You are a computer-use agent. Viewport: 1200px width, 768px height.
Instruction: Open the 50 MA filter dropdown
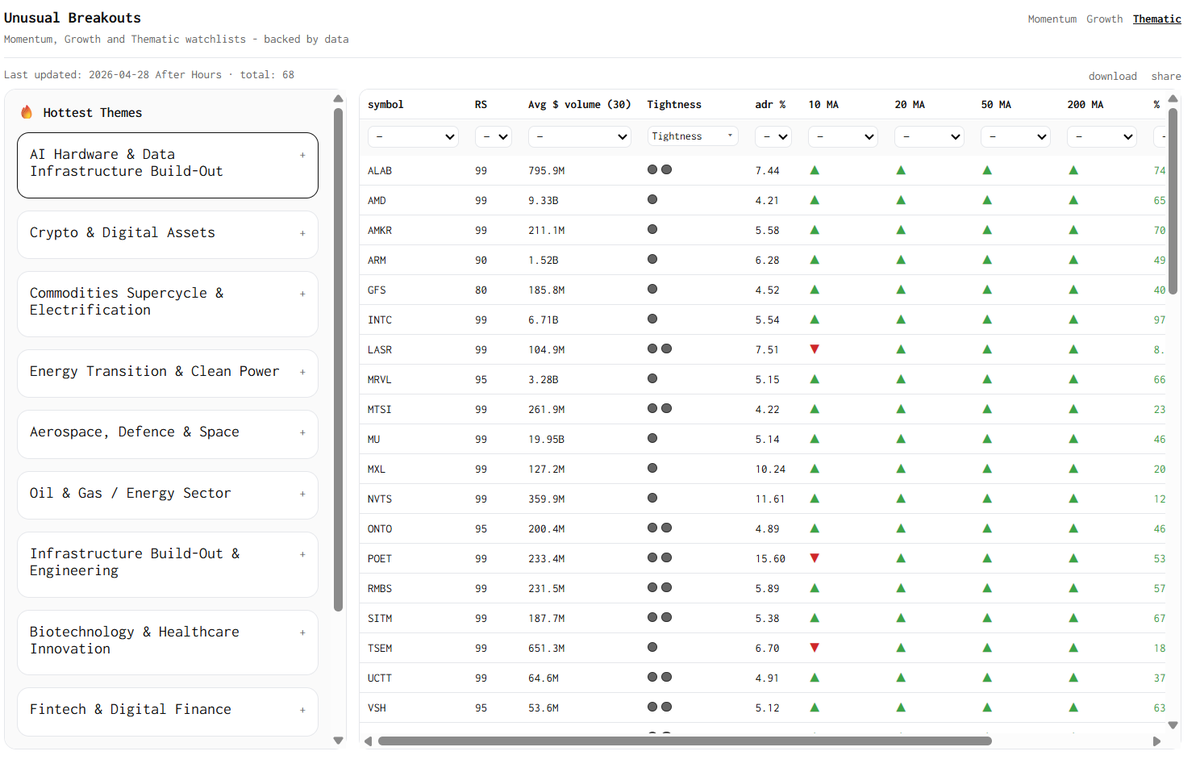point(1015,136)
